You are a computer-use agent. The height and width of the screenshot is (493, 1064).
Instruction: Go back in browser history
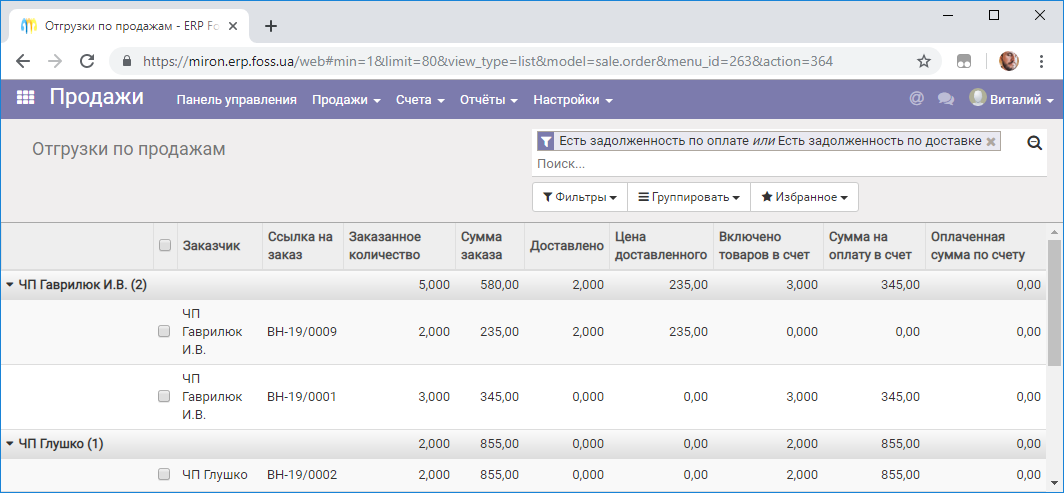23,61
